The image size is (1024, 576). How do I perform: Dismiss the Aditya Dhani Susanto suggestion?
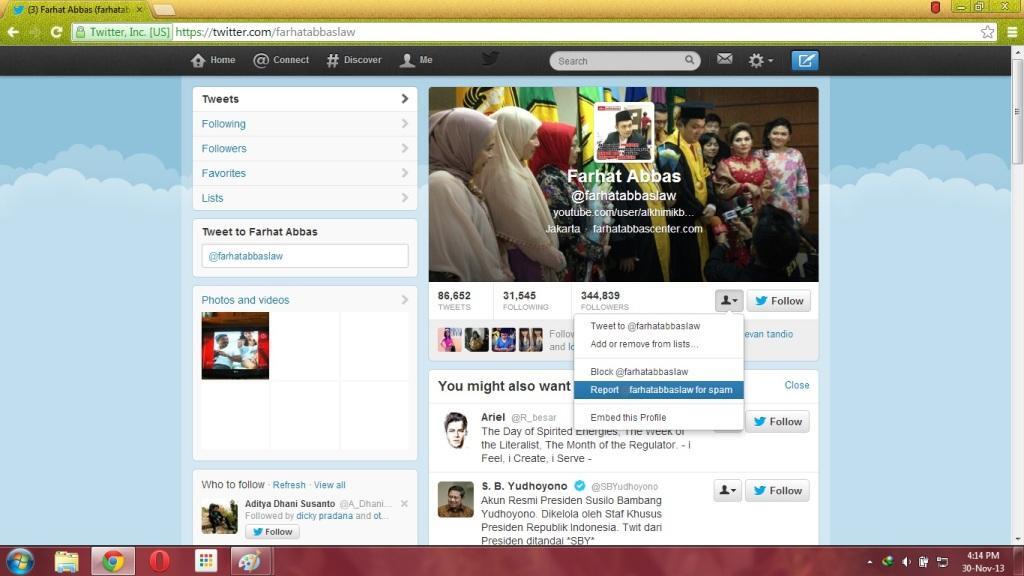(x=404, y=504)
